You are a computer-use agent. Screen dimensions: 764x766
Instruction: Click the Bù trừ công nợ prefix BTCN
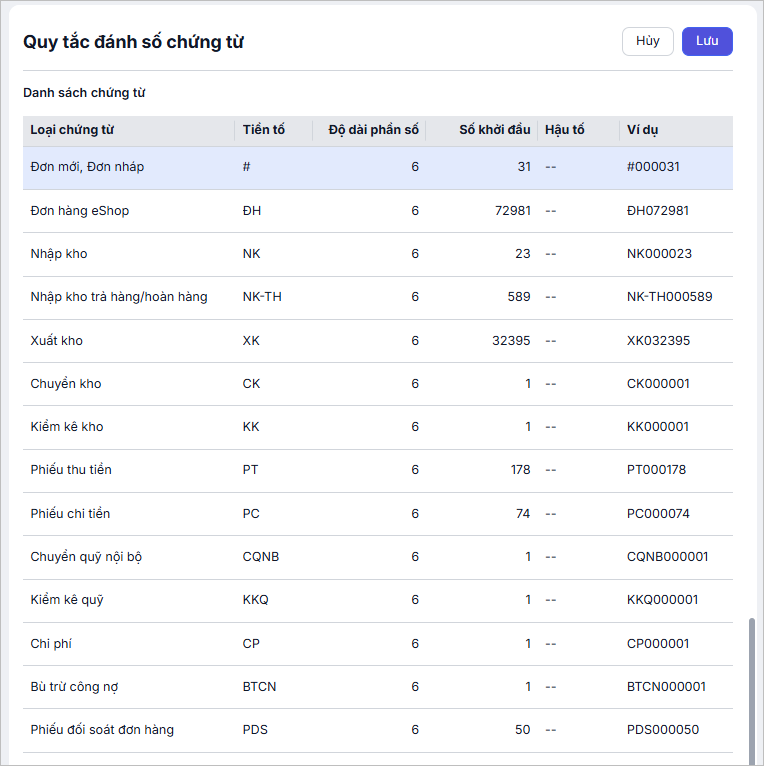pyautogui.click(x=259, y=687)
